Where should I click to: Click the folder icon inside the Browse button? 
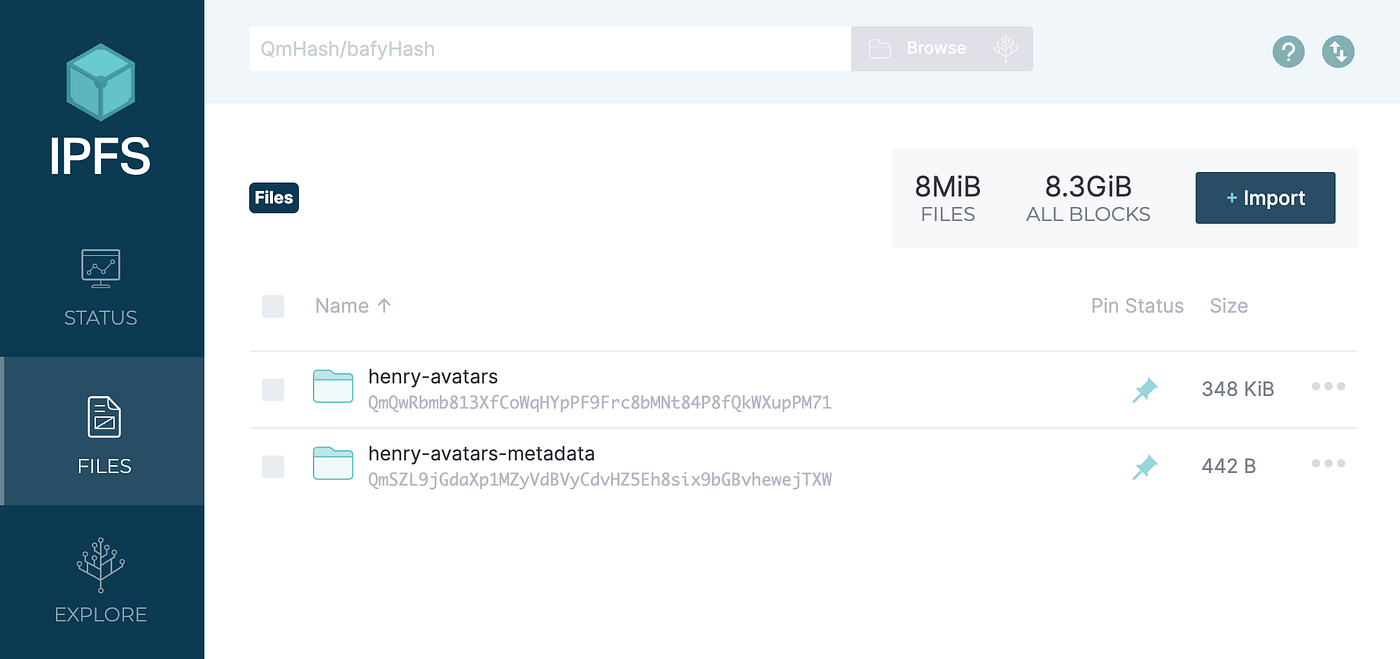(880, 48)
